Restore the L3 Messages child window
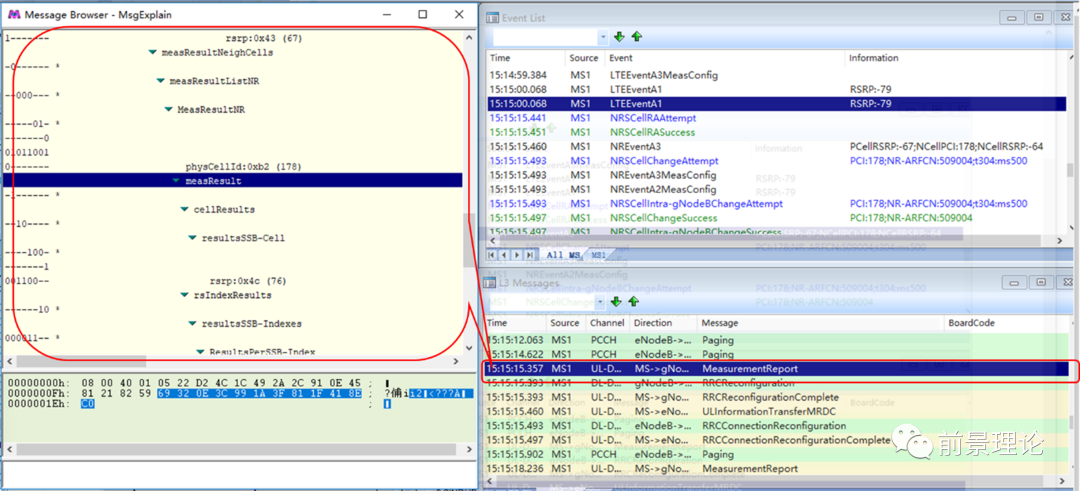This screenshot has height=491, width=1080. coord(1042,282)
